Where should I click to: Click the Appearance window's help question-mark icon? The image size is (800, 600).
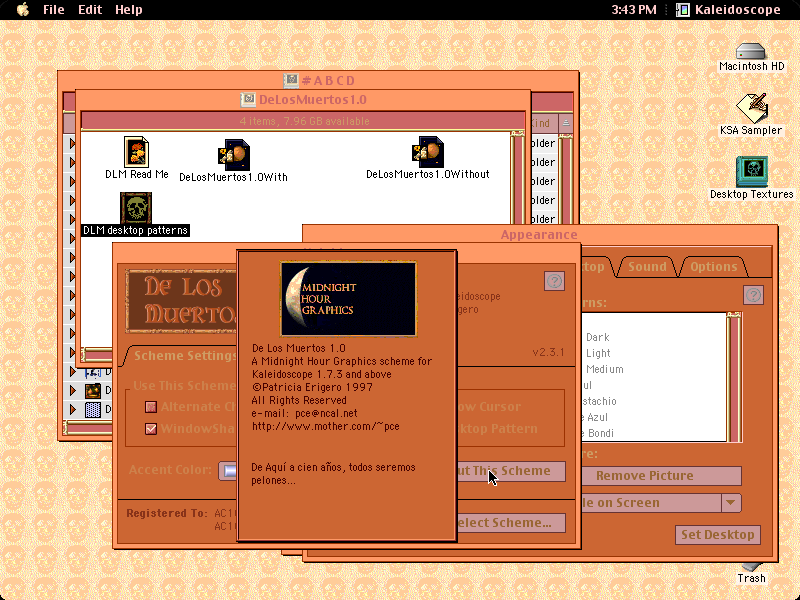(x=754, y=295)
